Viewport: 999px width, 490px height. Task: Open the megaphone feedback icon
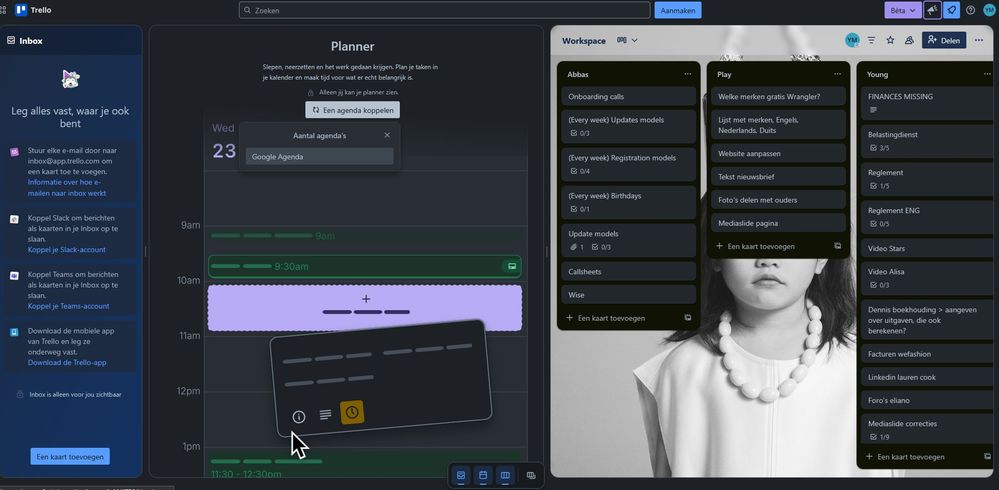932,10
